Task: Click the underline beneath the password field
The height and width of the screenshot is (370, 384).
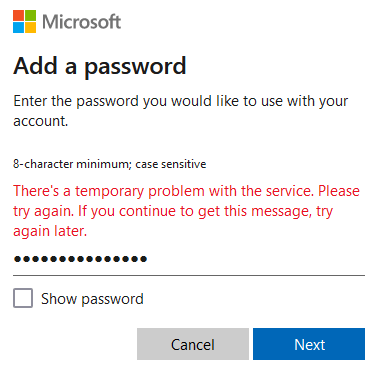Action: pyautogui.click(x=189, y=275)
